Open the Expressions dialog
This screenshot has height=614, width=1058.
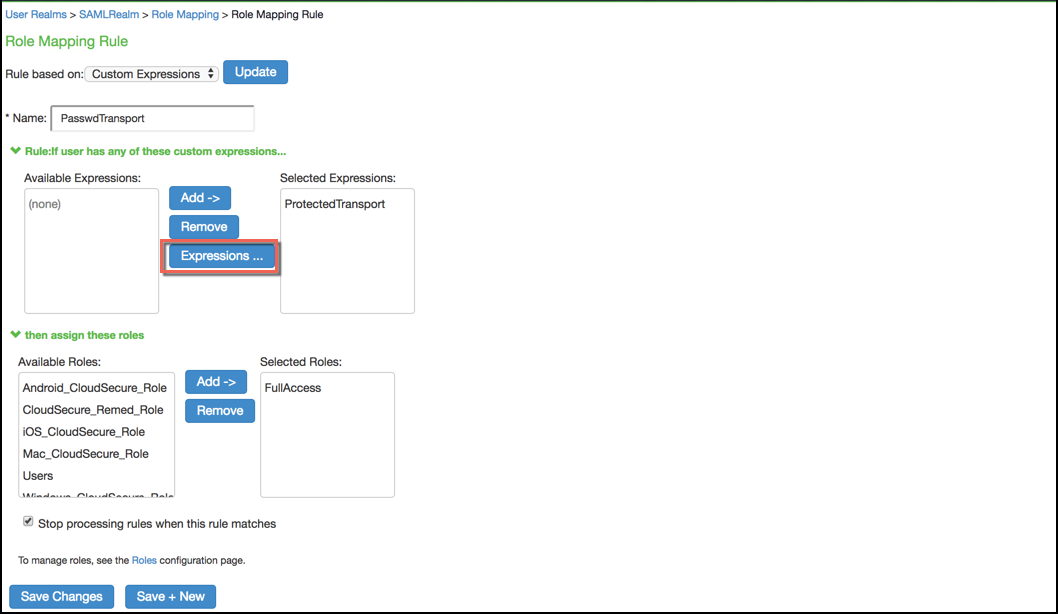click(220, 257)
